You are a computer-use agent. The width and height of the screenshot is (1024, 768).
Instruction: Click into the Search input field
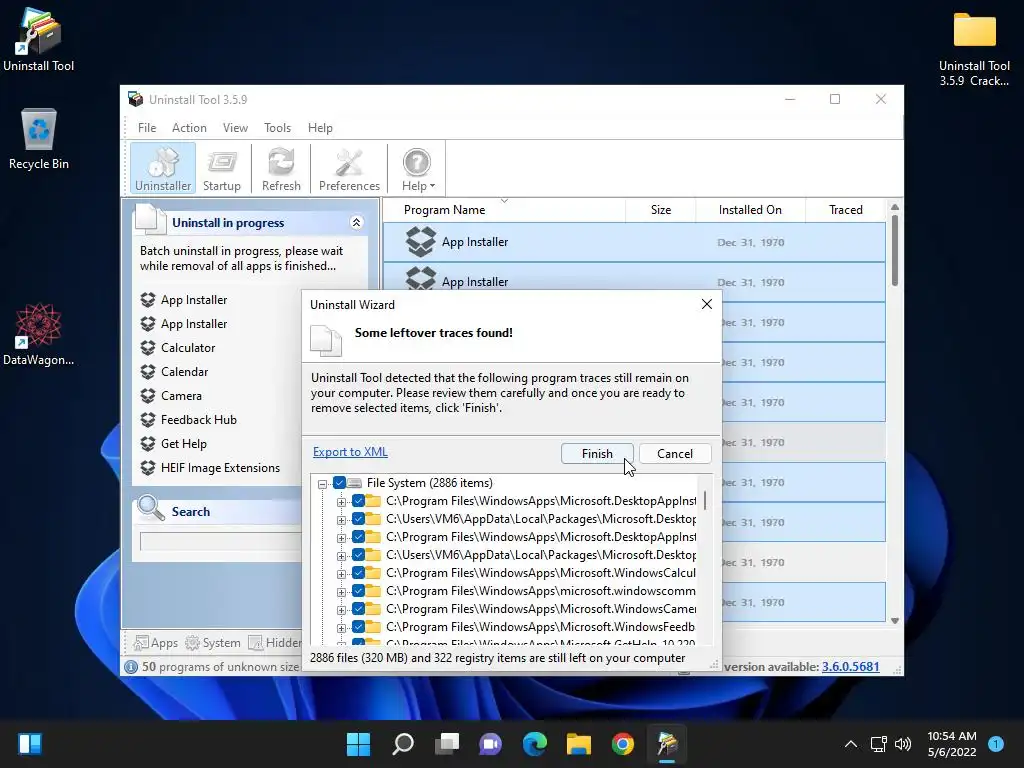[x=221, y=541]
